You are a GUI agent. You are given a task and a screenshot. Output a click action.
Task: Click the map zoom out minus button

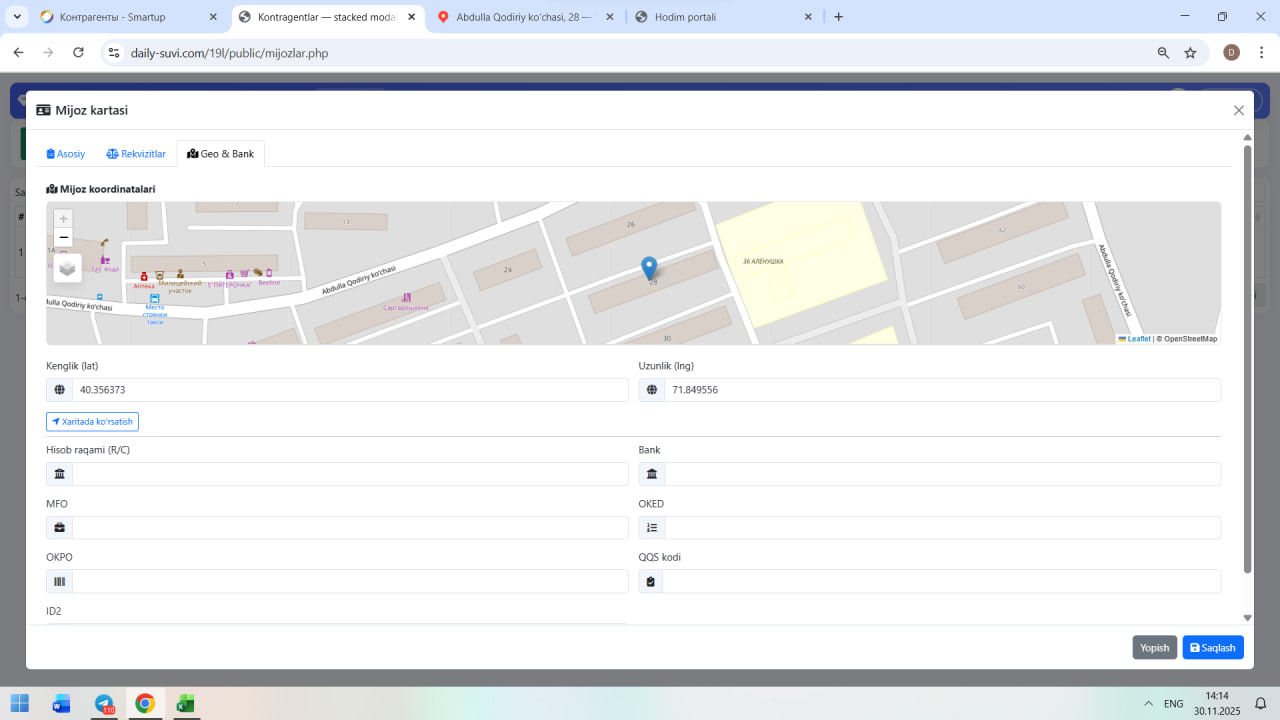[64, 238]
